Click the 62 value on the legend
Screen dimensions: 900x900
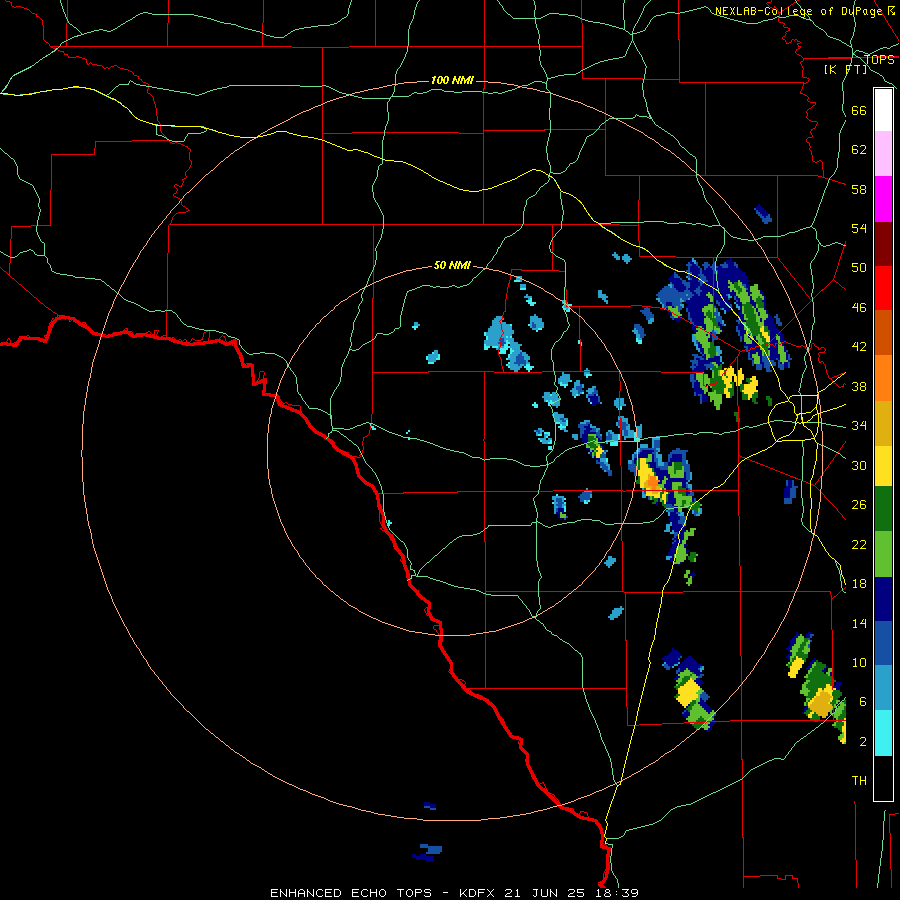click(859, 150)
